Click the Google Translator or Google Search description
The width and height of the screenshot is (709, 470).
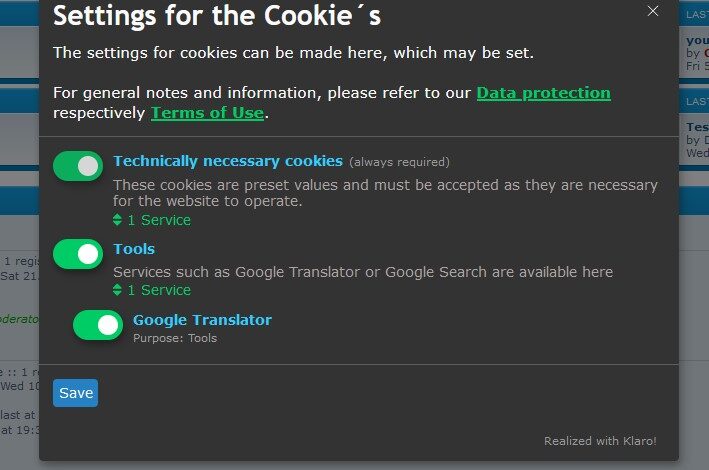pos(362,272)
